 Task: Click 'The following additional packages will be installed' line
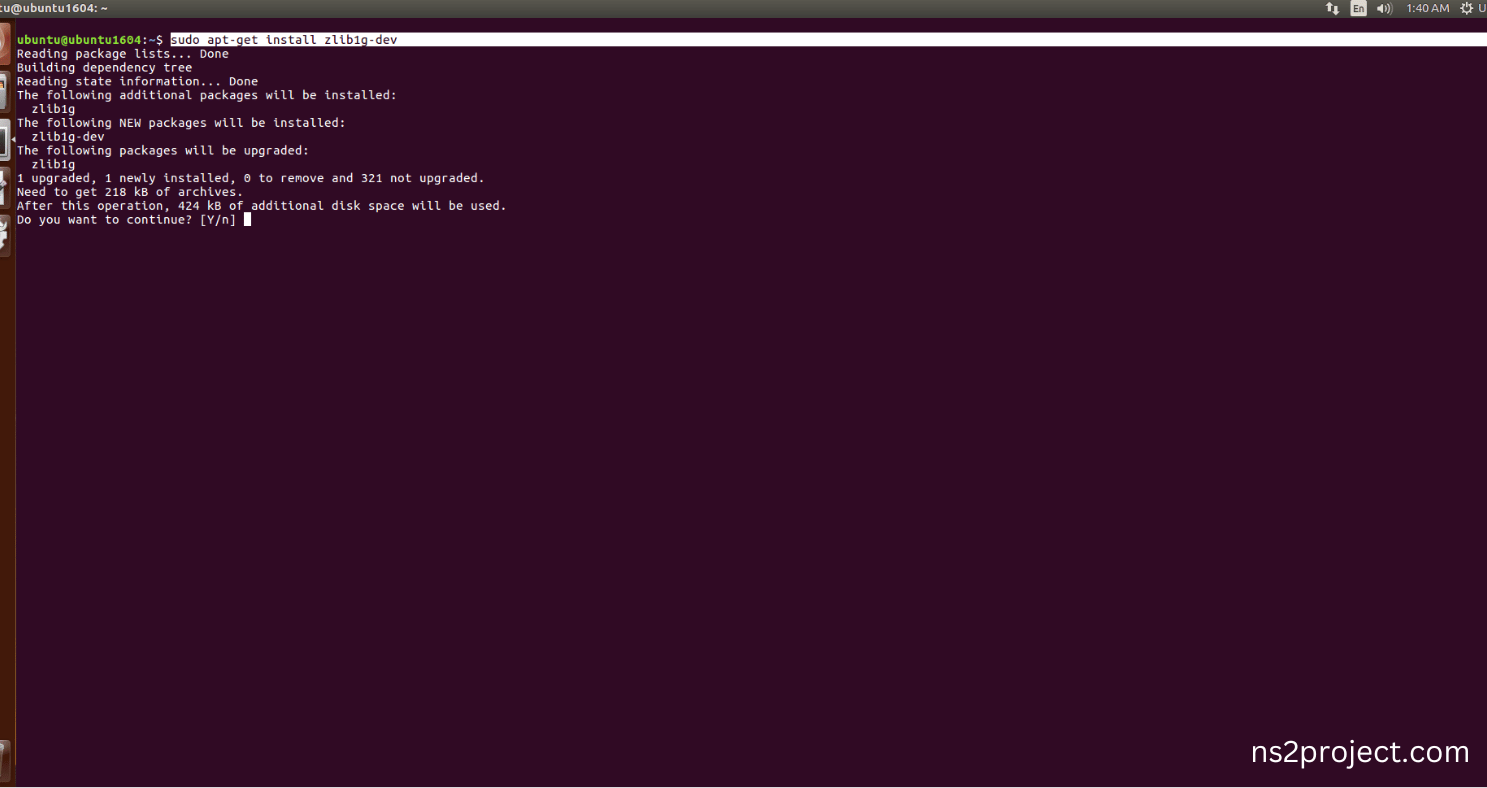pyautogui.click(x=207, y=95)
